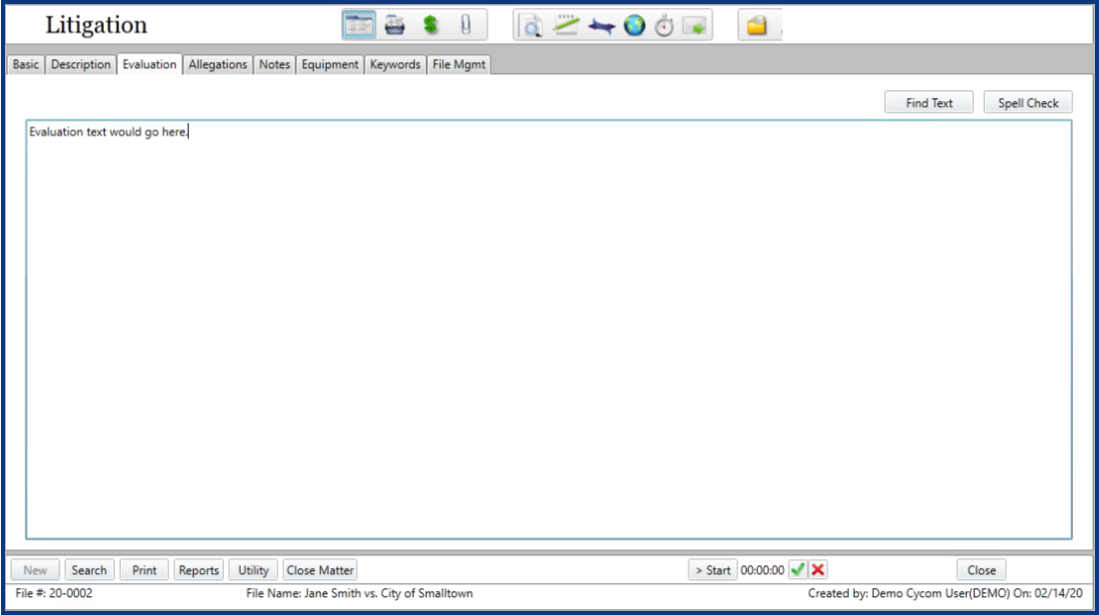The image size is (1099, 615).
Task: Open the yellow folder icon
Action: click(756, 26)
